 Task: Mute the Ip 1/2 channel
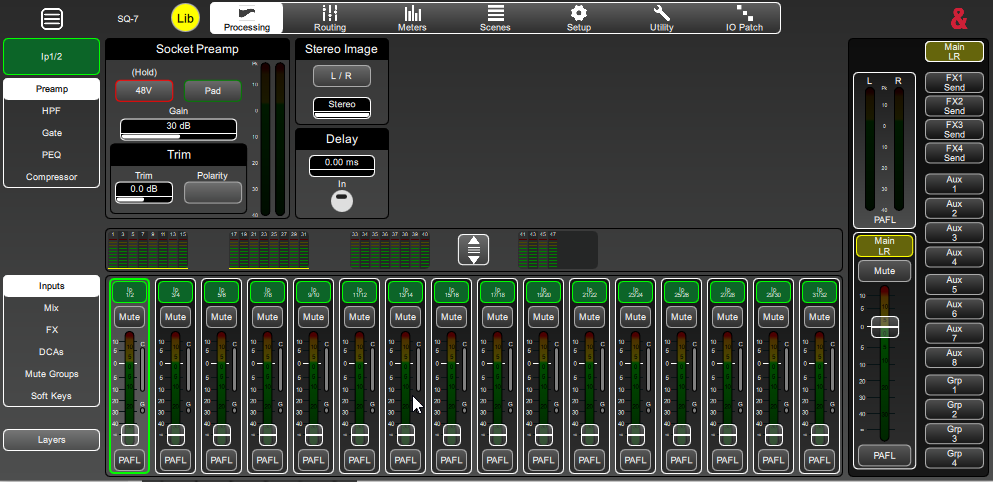pos(129,317)
